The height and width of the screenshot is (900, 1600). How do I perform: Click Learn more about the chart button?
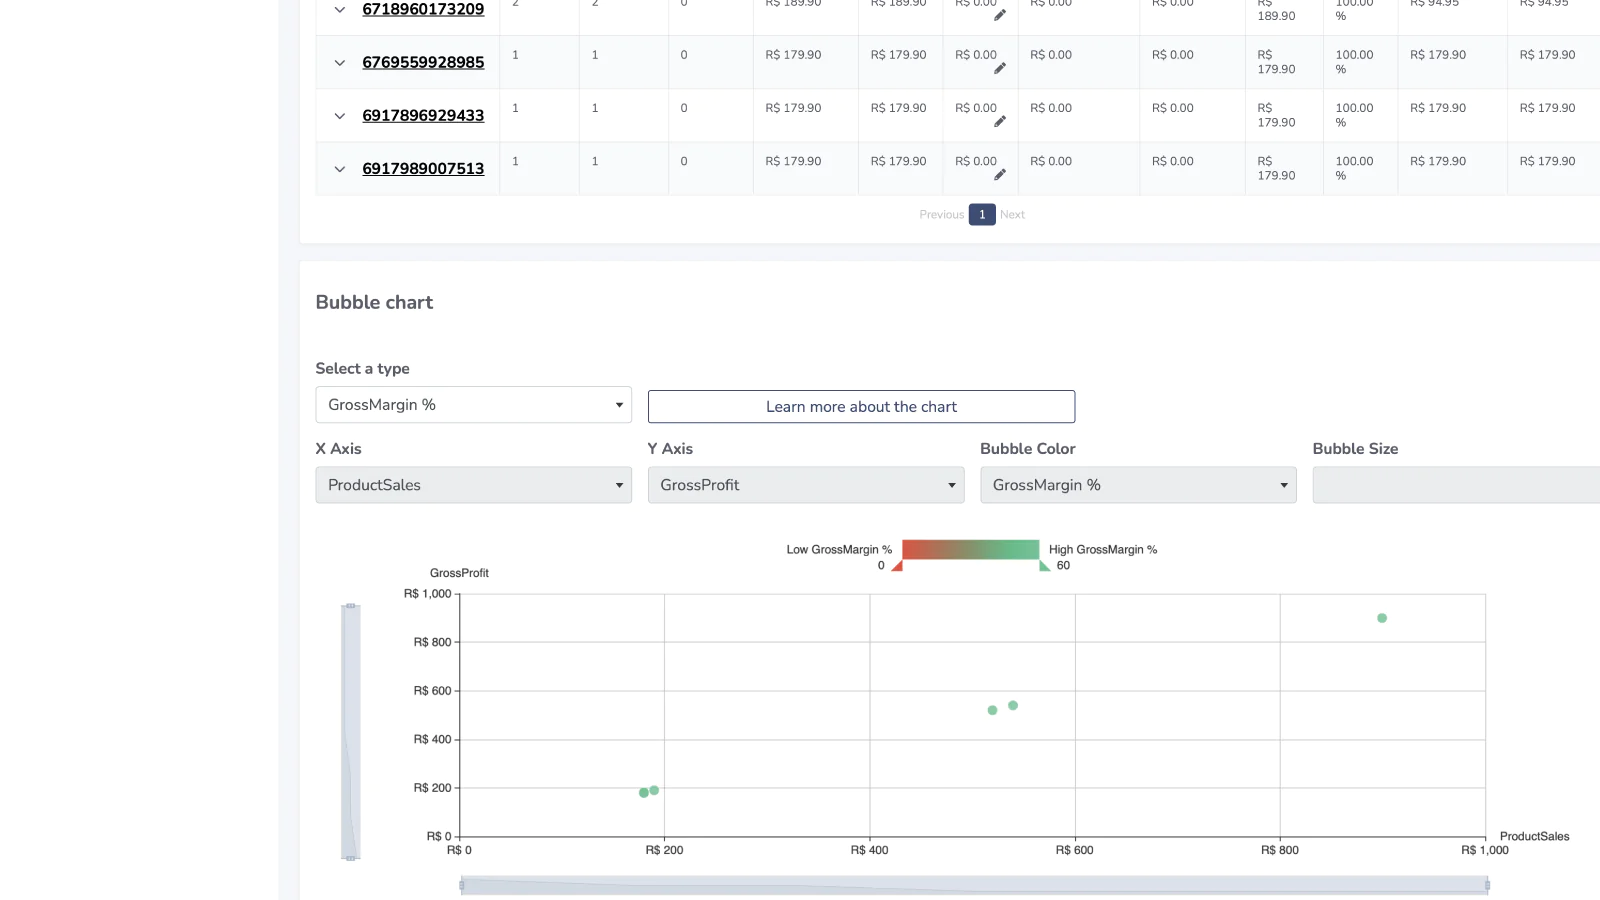click(861, 407)
